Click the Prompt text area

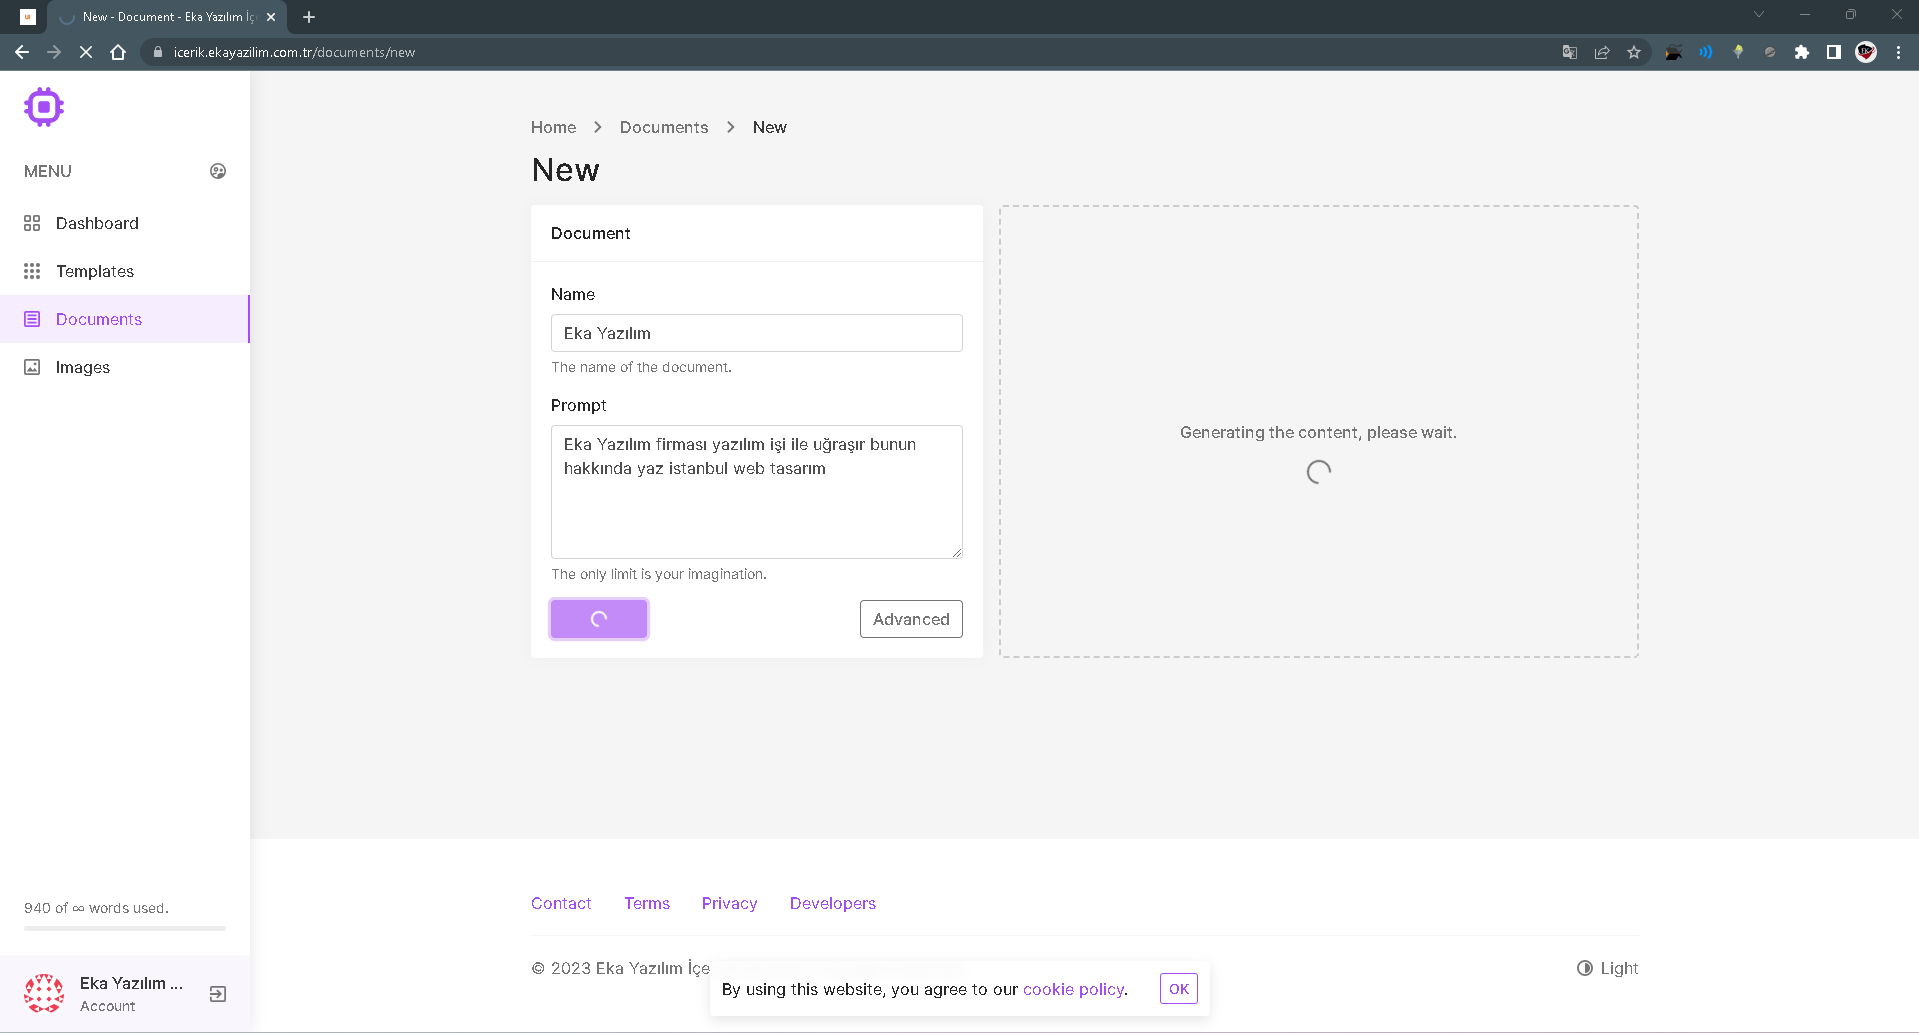click(757, 492)
